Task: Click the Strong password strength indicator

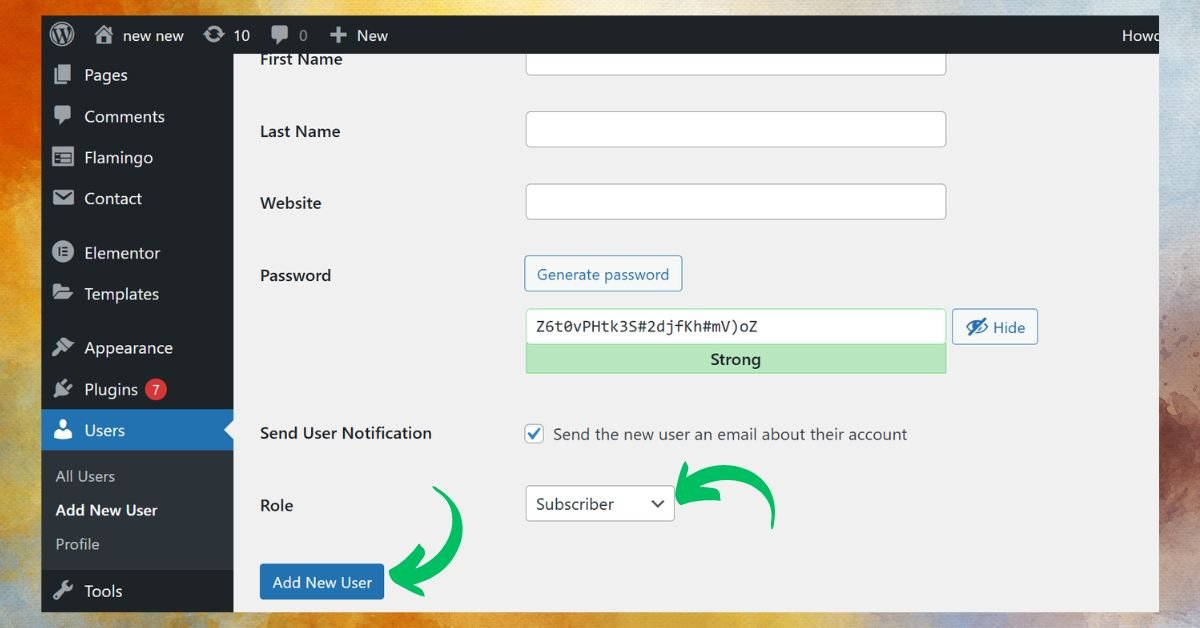Action: (736, 359)
